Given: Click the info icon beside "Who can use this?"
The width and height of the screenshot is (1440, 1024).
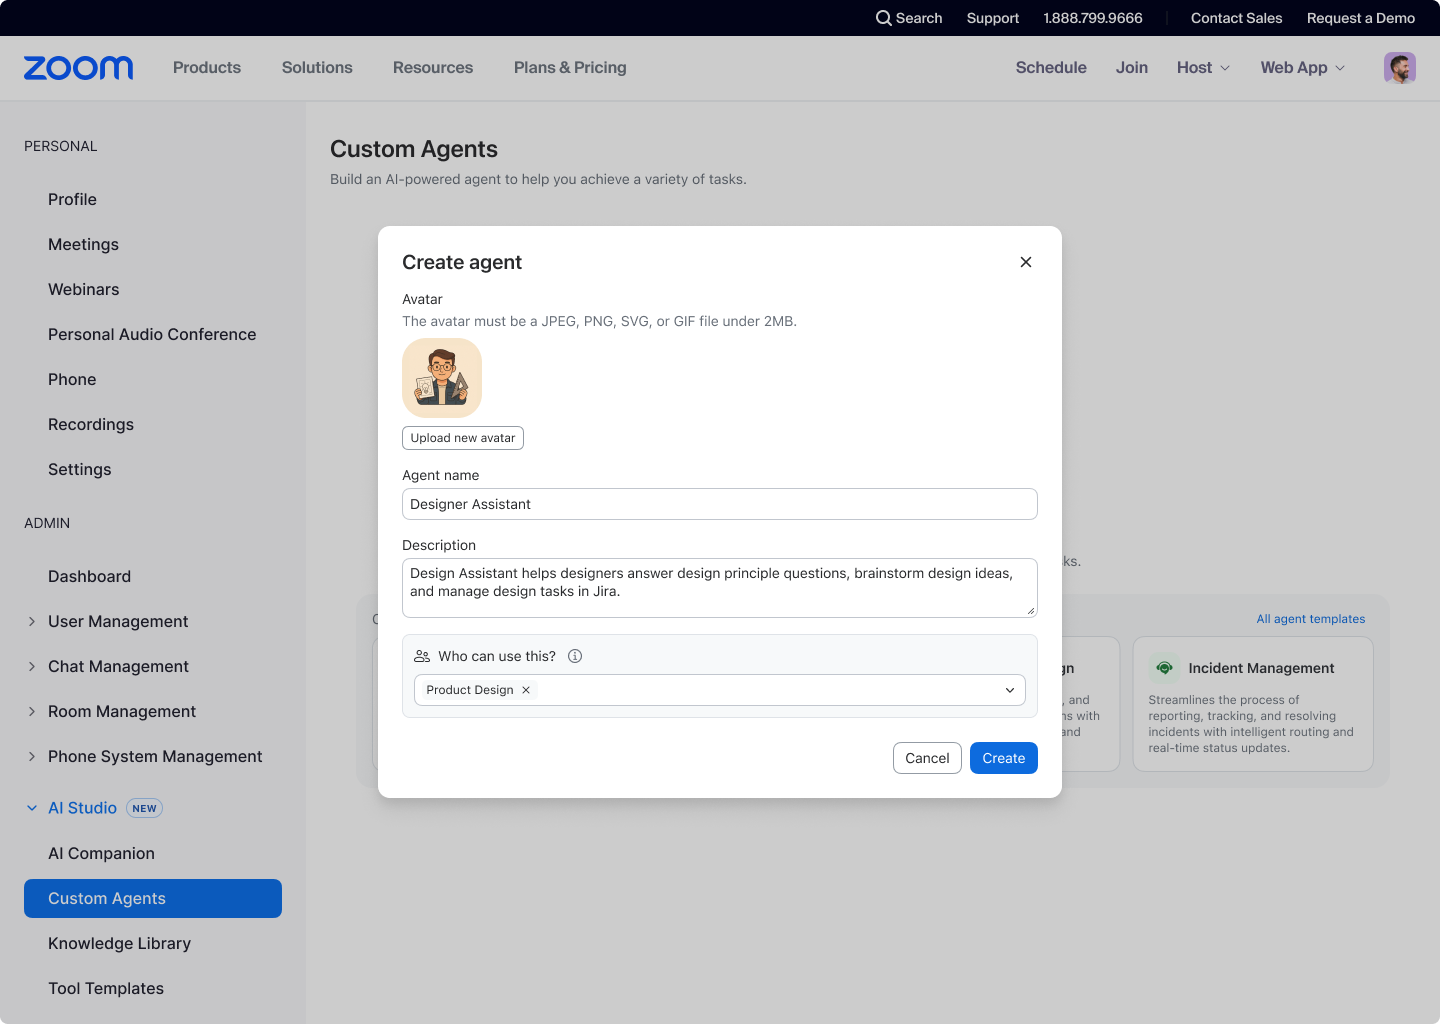Looking at the screenshot, I should pos(575,656).
